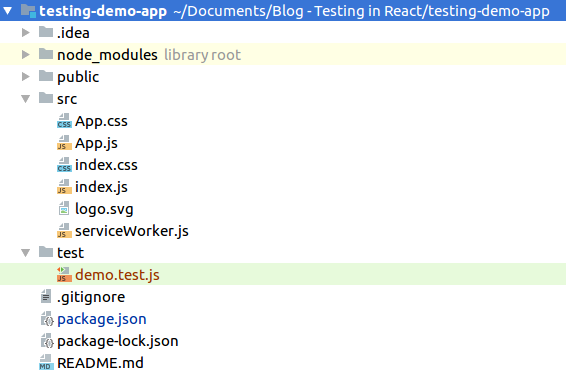Click the CSS file icon of App.css

coord(64,121)
